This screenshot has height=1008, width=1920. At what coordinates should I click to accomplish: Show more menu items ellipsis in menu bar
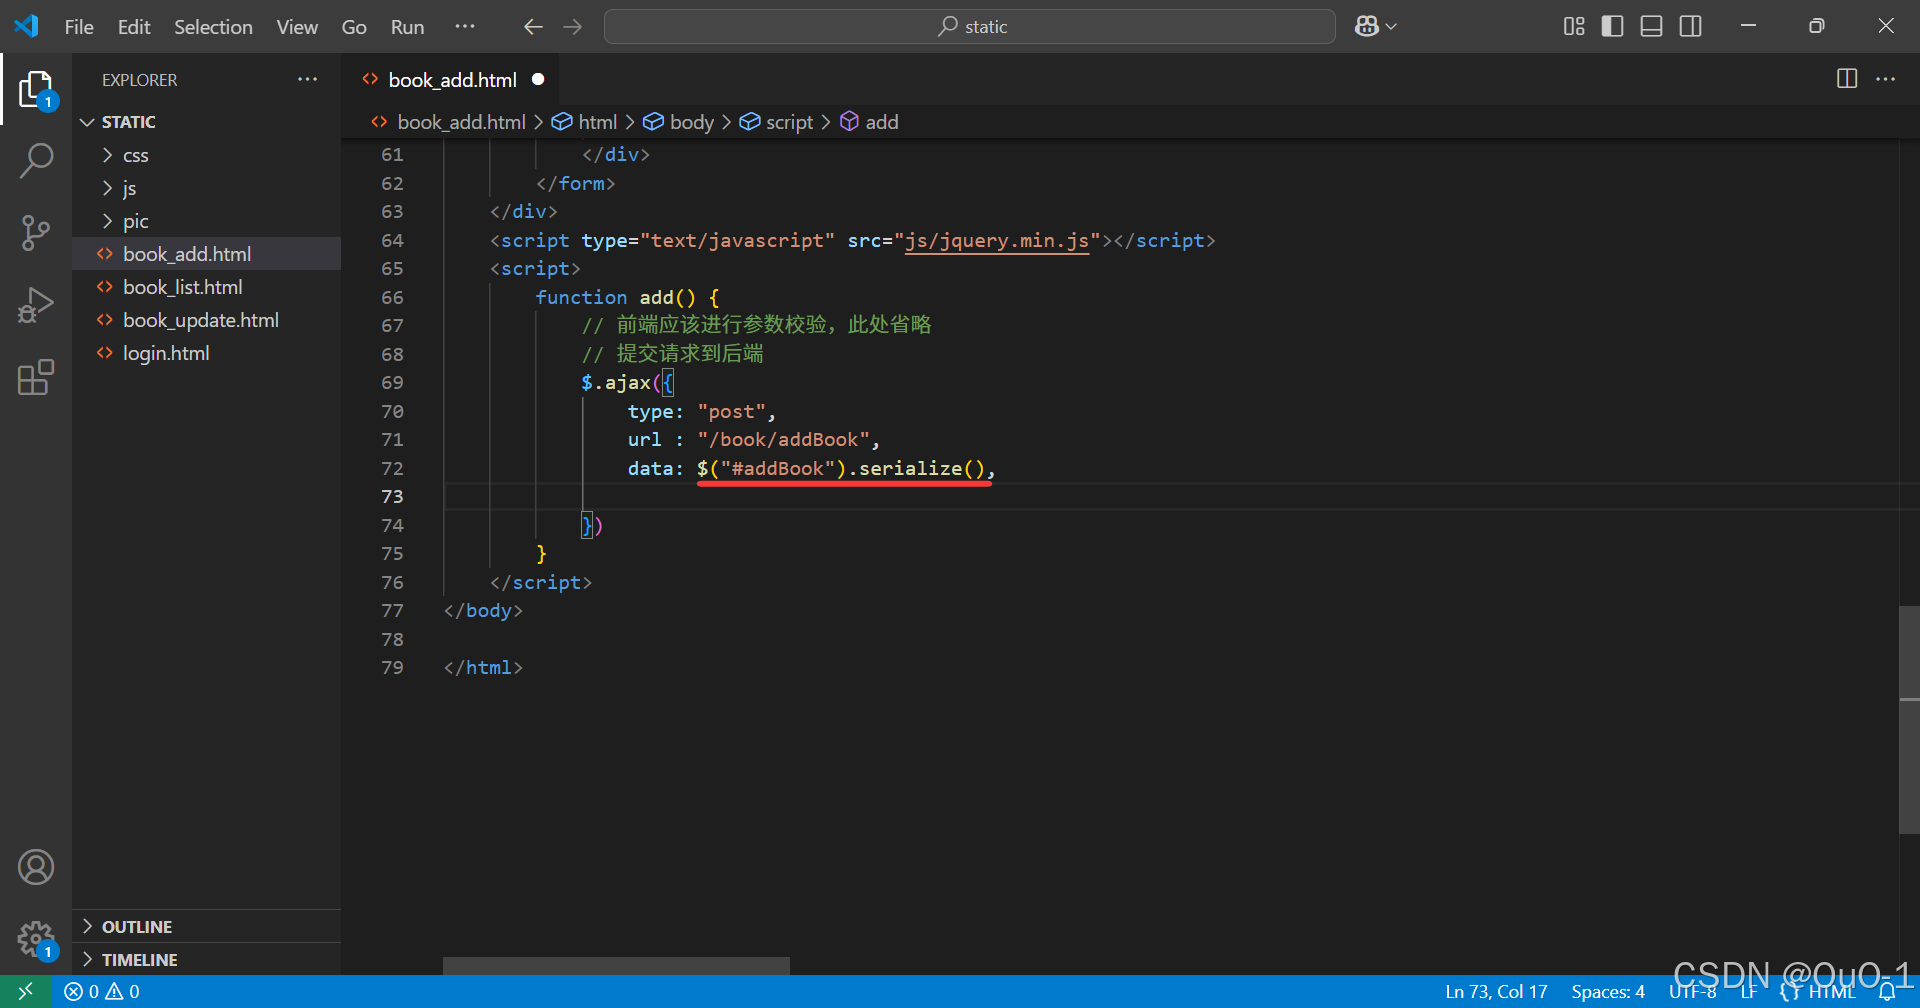tap(465, 27)
